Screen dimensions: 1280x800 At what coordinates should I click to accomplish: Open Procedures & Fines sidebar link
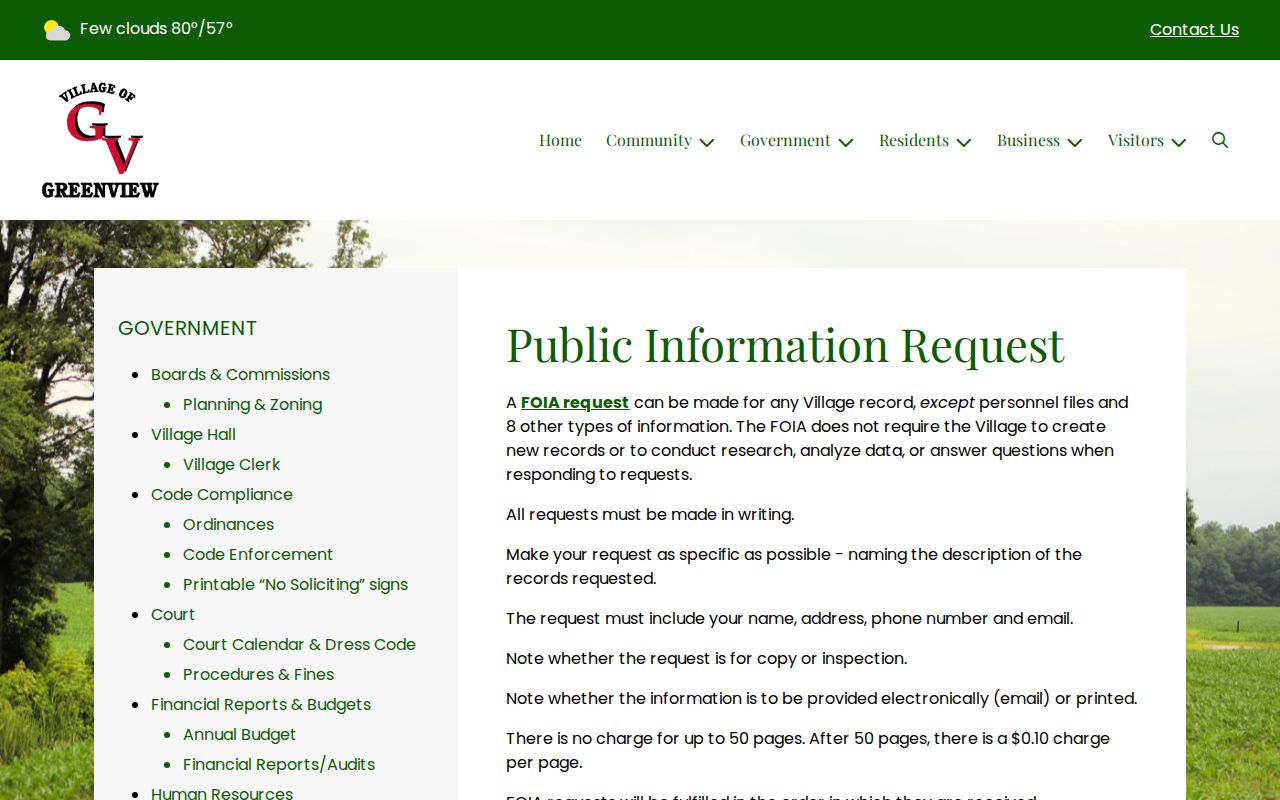pyautogui.click(x=258, y=674)
